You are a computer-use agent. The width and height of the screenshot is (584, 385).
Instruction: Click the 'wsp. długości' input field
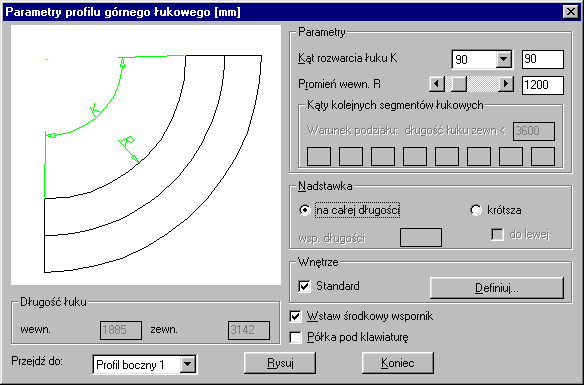(x=421, y=237)
